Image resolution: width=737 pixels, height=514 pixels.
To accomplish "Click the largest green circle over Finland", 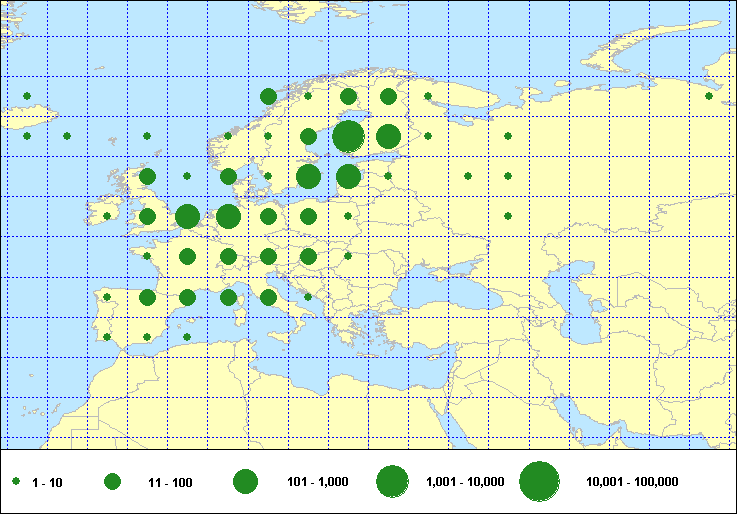I will coord(348,136).
